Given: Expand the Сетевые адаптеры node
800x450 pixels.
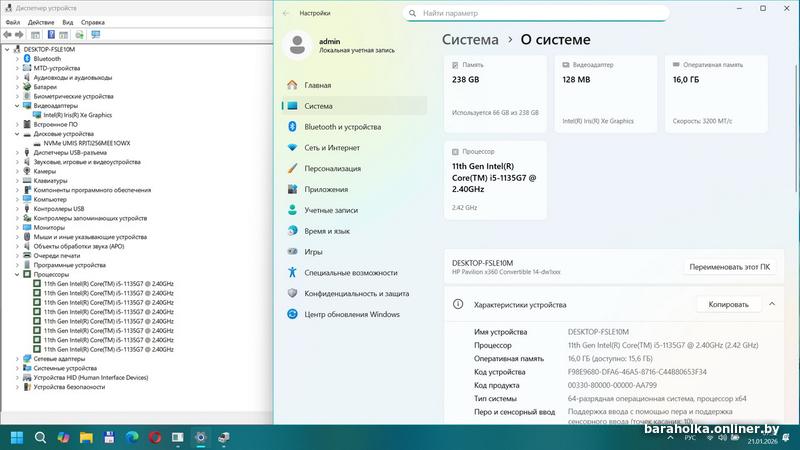Looking at the screenshot, I should coord(17,359).
